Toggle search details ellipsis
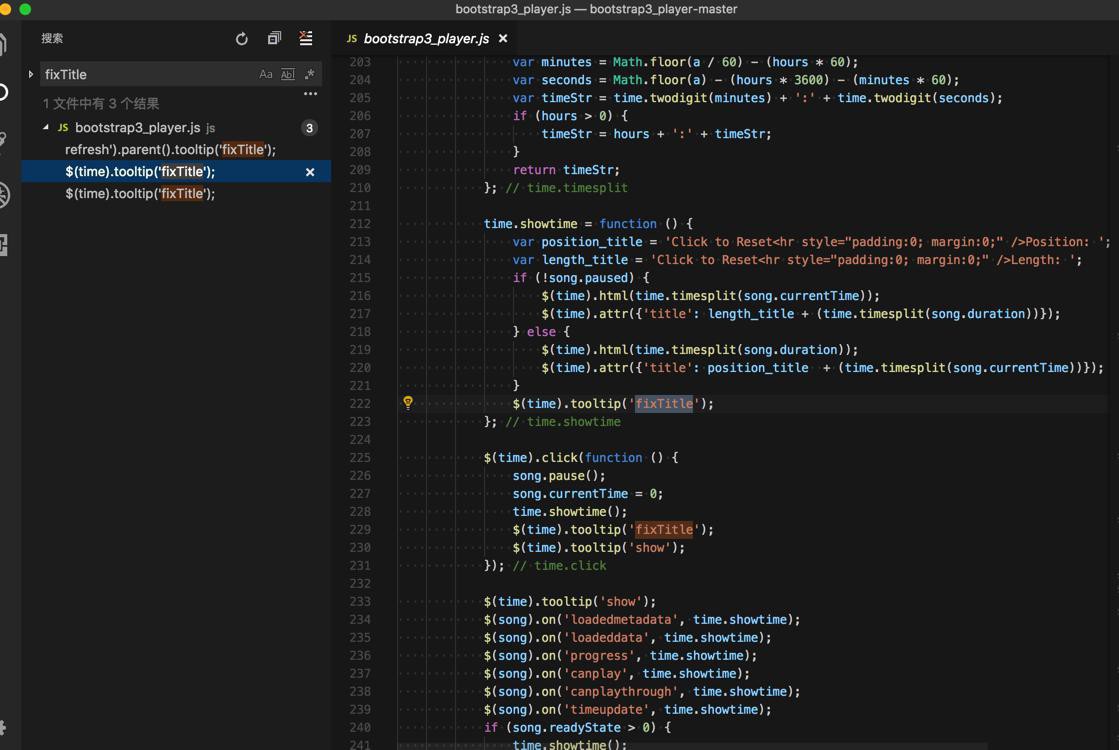Image resolution: width=1119 pixels, height=750 pixels. (310, 94)
